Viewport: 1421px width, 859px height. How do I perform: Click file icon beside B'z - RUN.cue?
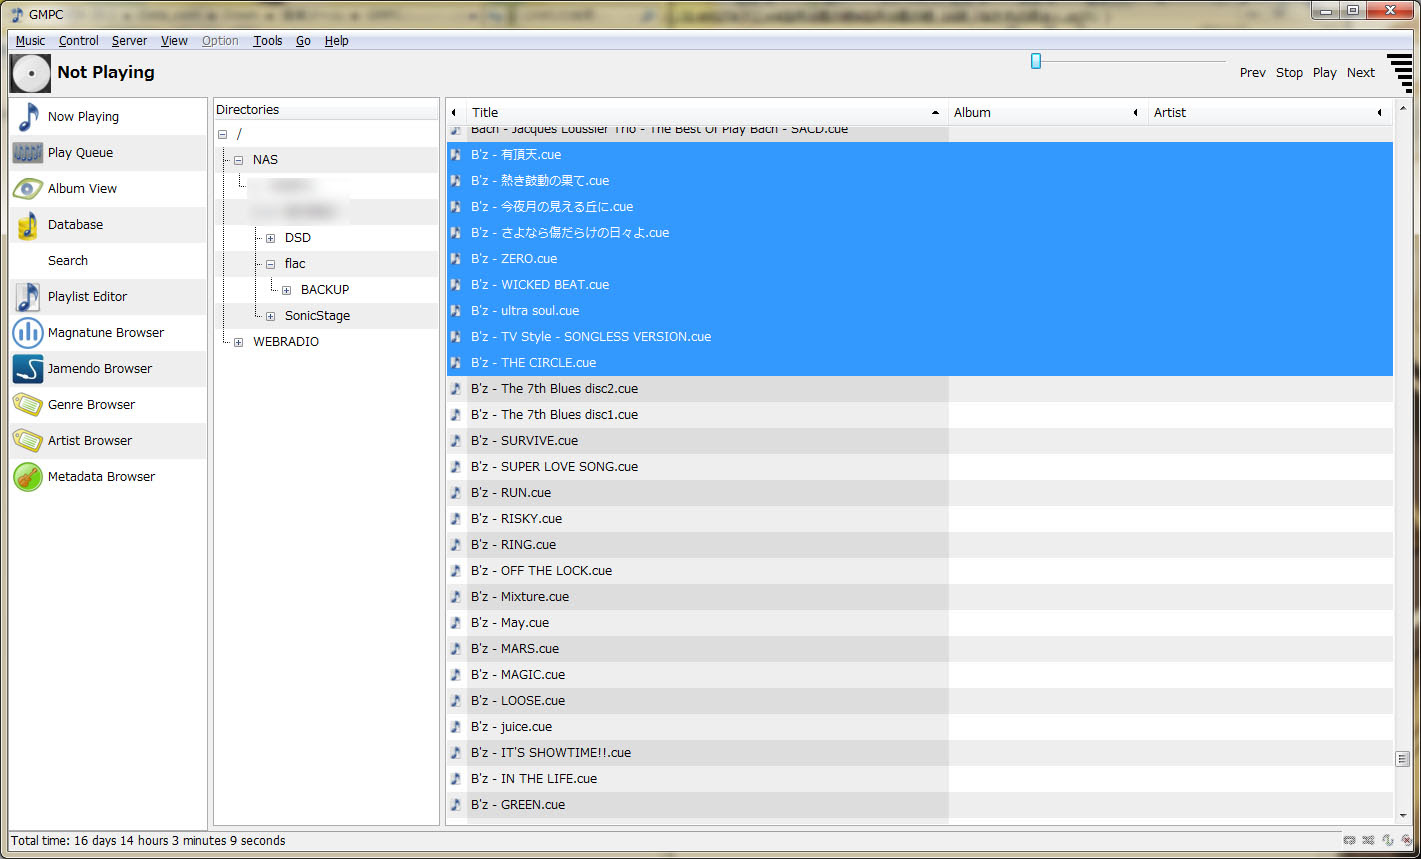coord(456,492)
